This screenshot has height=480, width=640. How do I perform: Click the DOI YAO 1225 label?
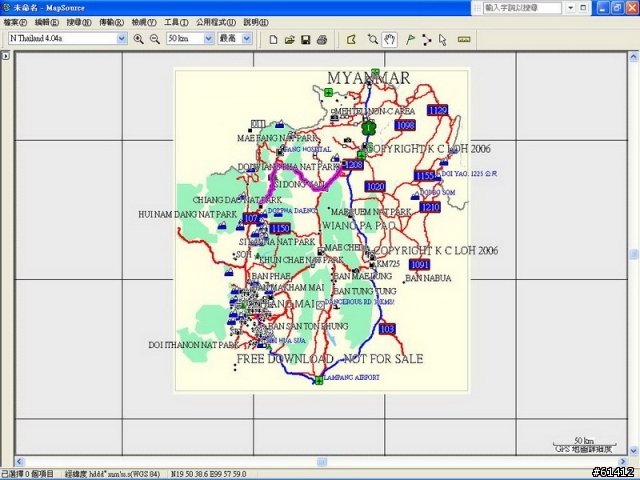click(469, 173)
